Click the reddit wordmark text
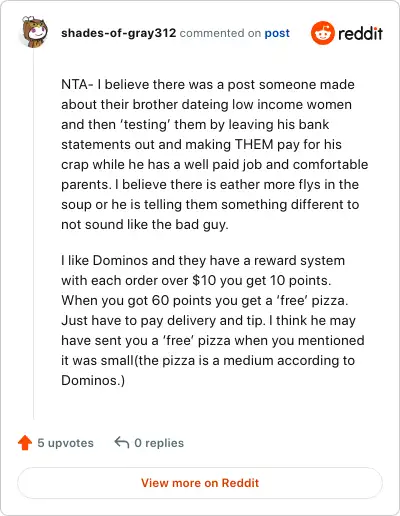Viewport: 400px width, 516px height. coord(360,33)
